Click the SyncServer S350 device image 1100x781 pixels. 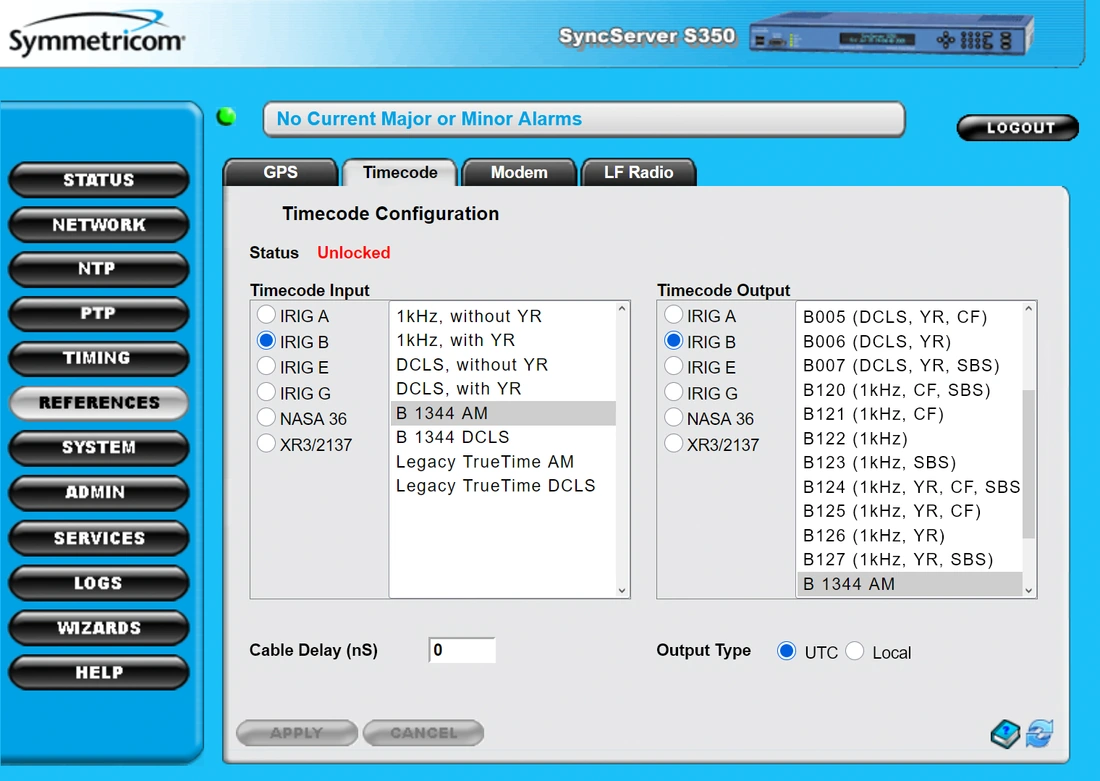(890, 39)
